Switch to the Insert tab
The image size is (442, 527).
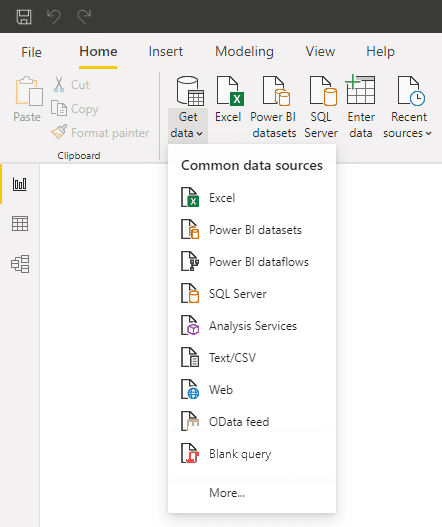coord(166,52)
